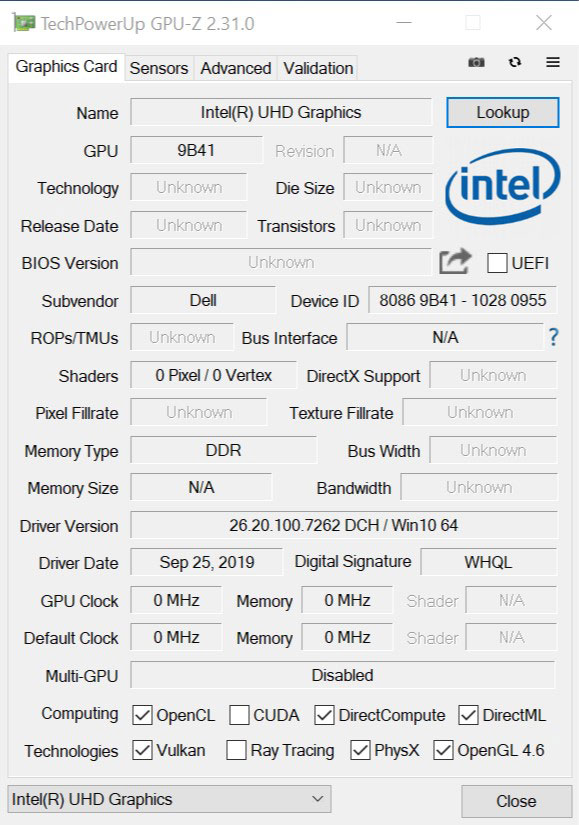Click the BIOS share/export arrow icon
Screen dimensions: 579x825
pyautogui.click(x=455, y=261)
